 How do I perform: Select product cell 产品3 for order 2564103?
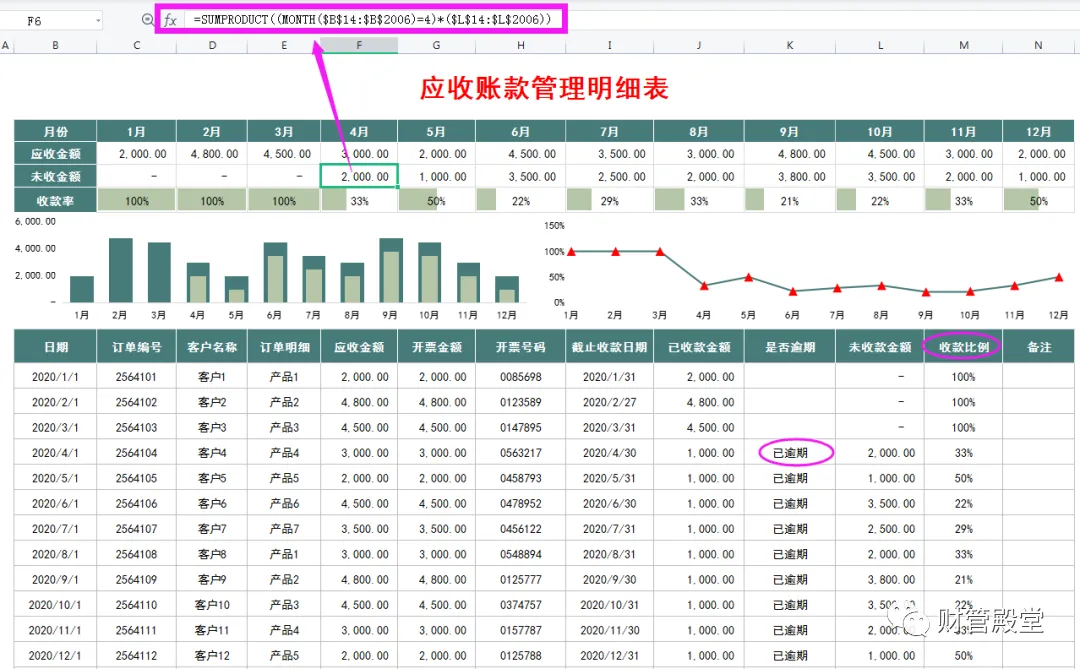coord(284,427)
